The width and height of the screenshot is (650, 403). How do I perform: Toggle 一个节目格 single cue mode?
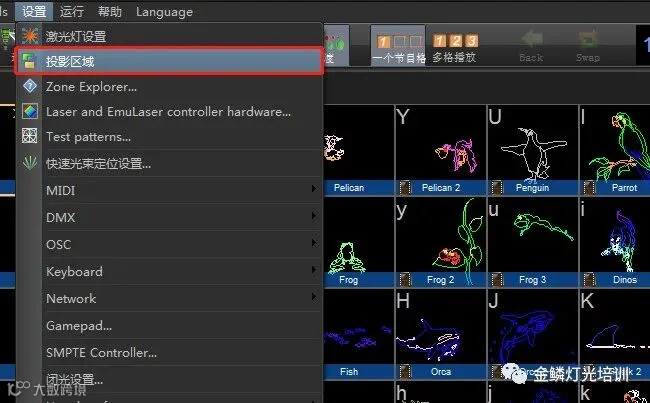point(398,45)
